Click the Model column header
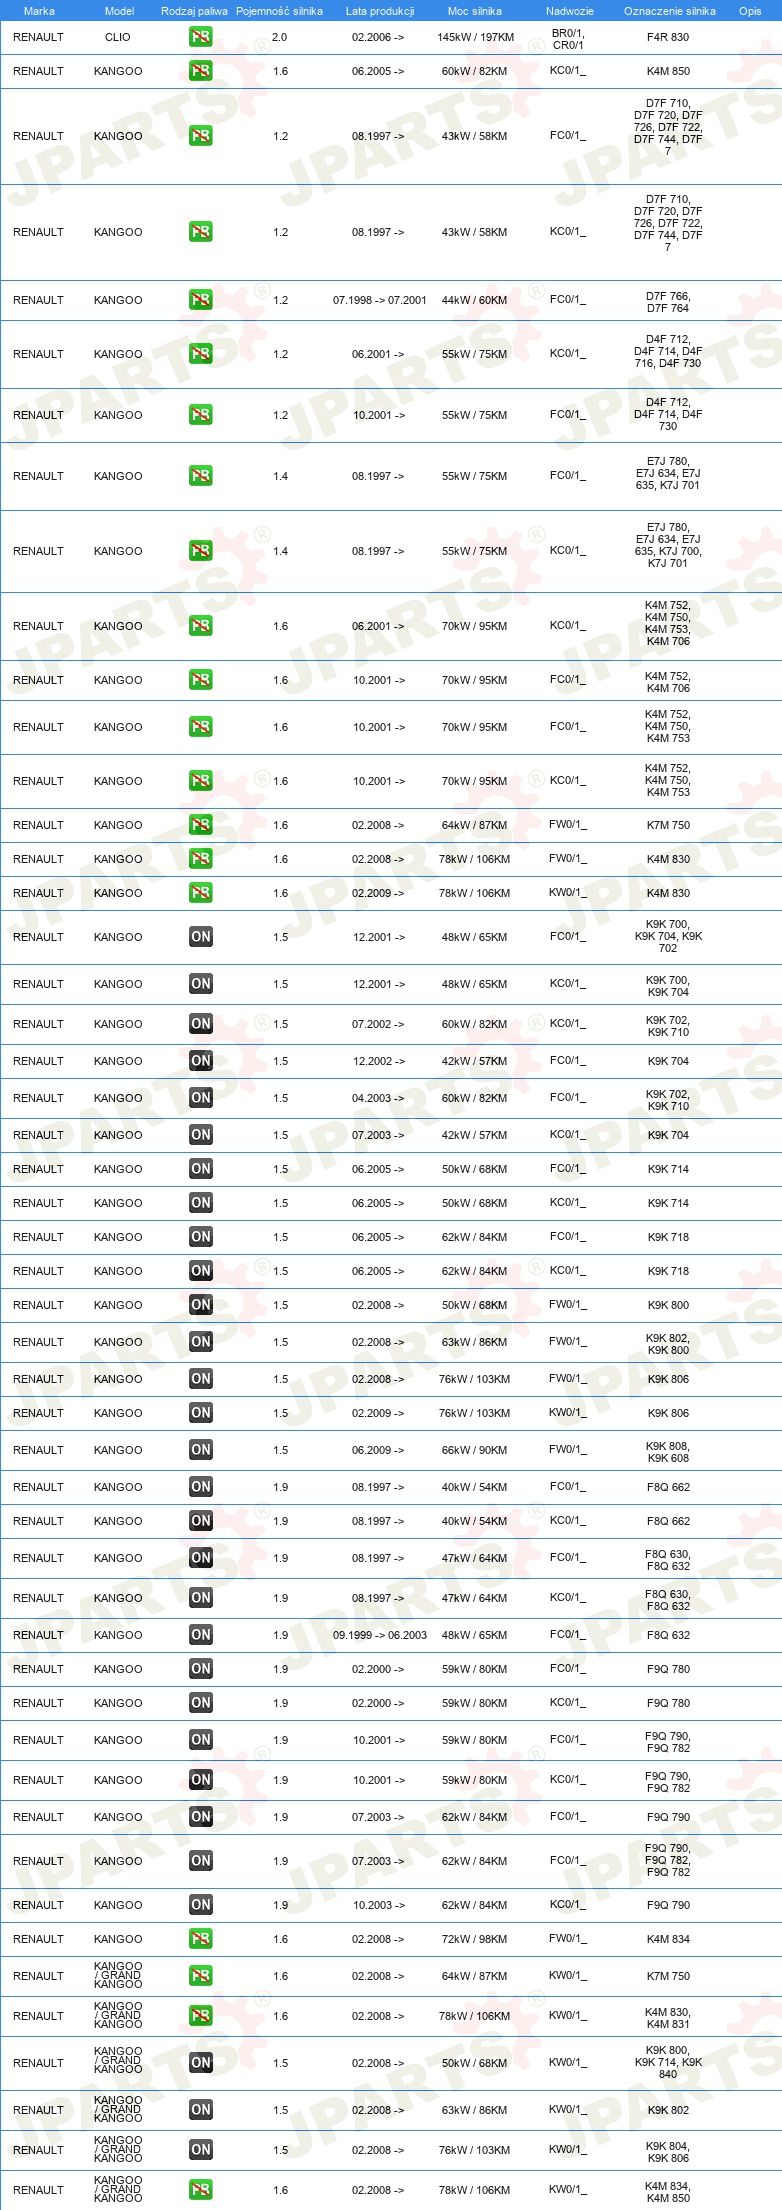 pos(119,11)
